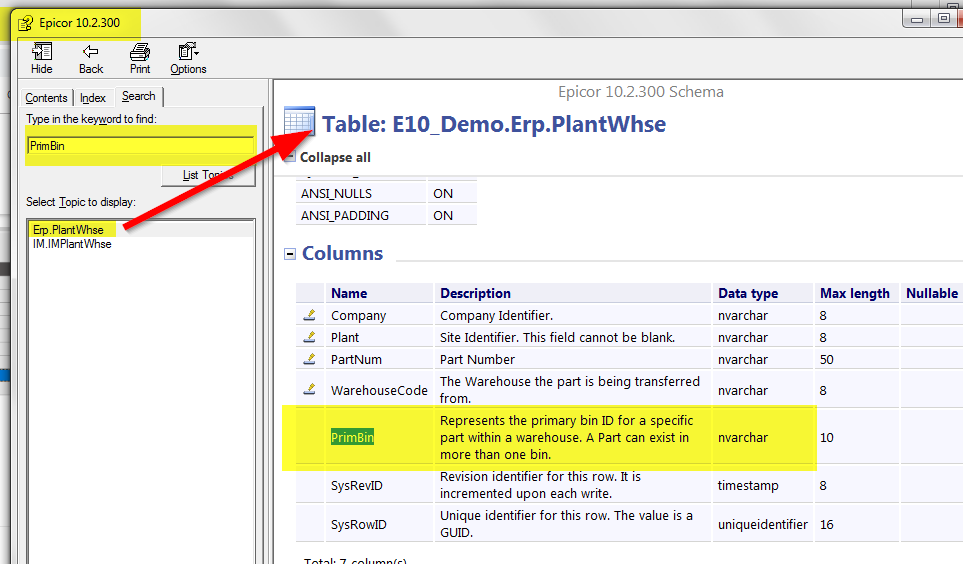Maximize the Epicor help window
Image resolution: width=963 pixels, height=564 pixels.
944,19
